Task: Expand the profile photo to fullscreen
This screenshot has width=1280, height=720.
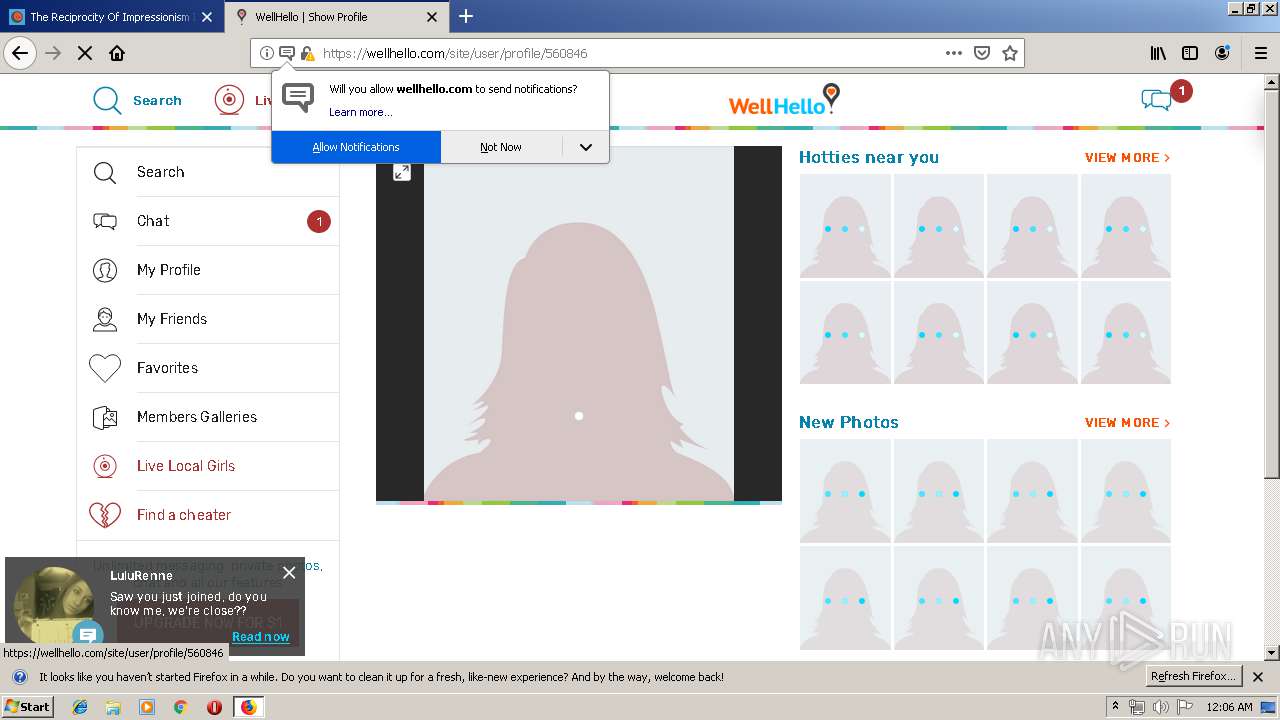Action: (402, 172)
